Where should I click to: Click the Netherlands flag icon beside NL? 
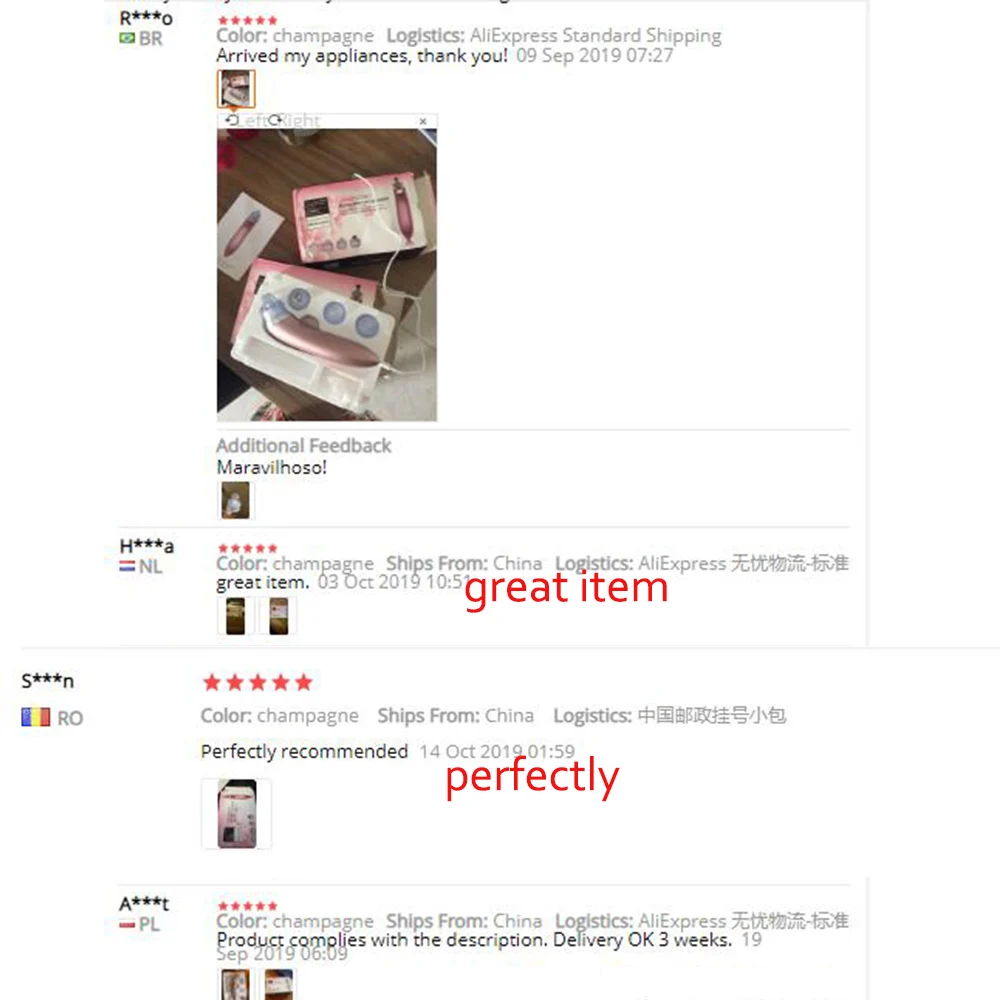pos(127,566)
